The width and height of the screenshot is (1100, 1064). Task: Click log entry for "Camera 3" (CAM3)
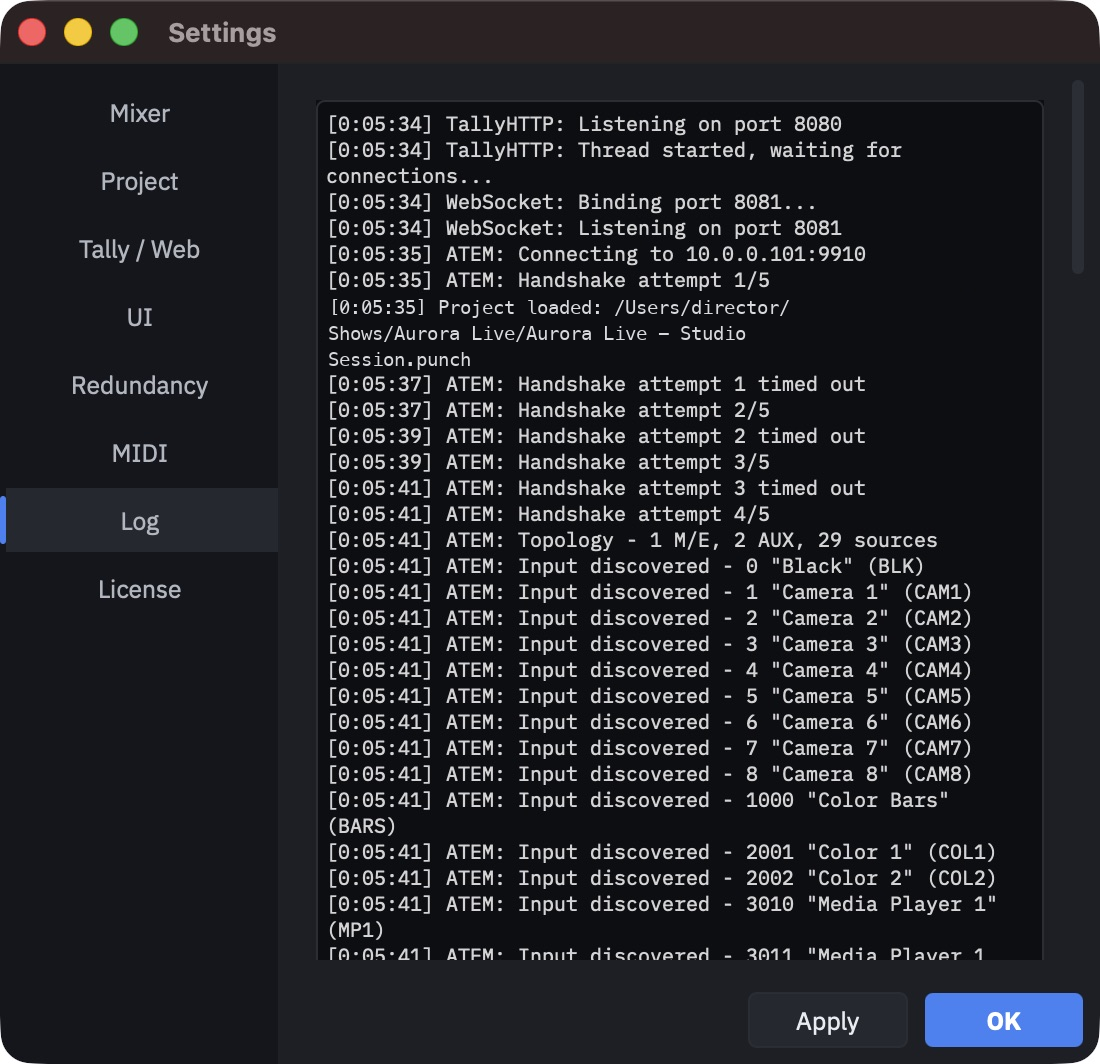pos(650,644)
